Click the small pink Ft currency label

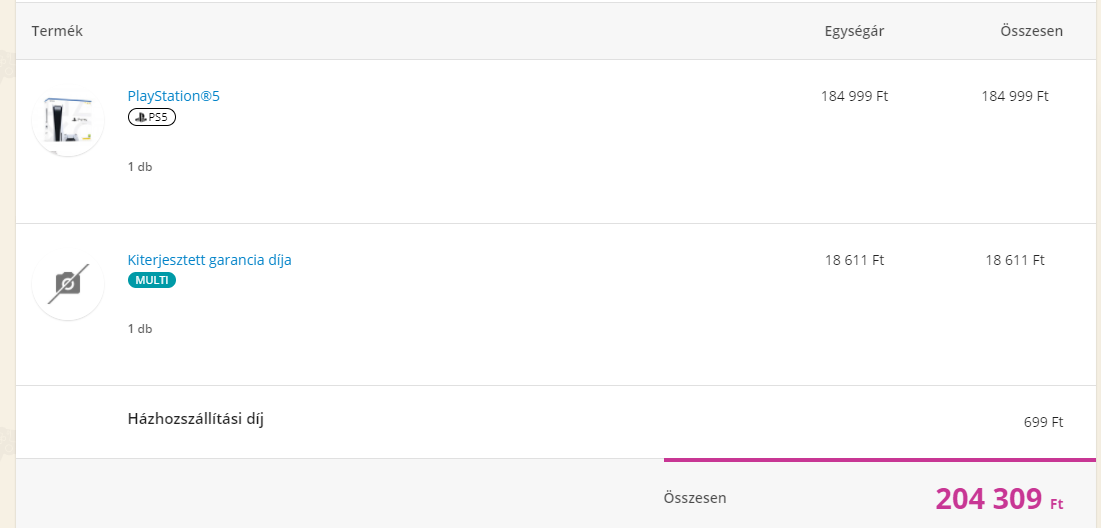[1056, 503]
